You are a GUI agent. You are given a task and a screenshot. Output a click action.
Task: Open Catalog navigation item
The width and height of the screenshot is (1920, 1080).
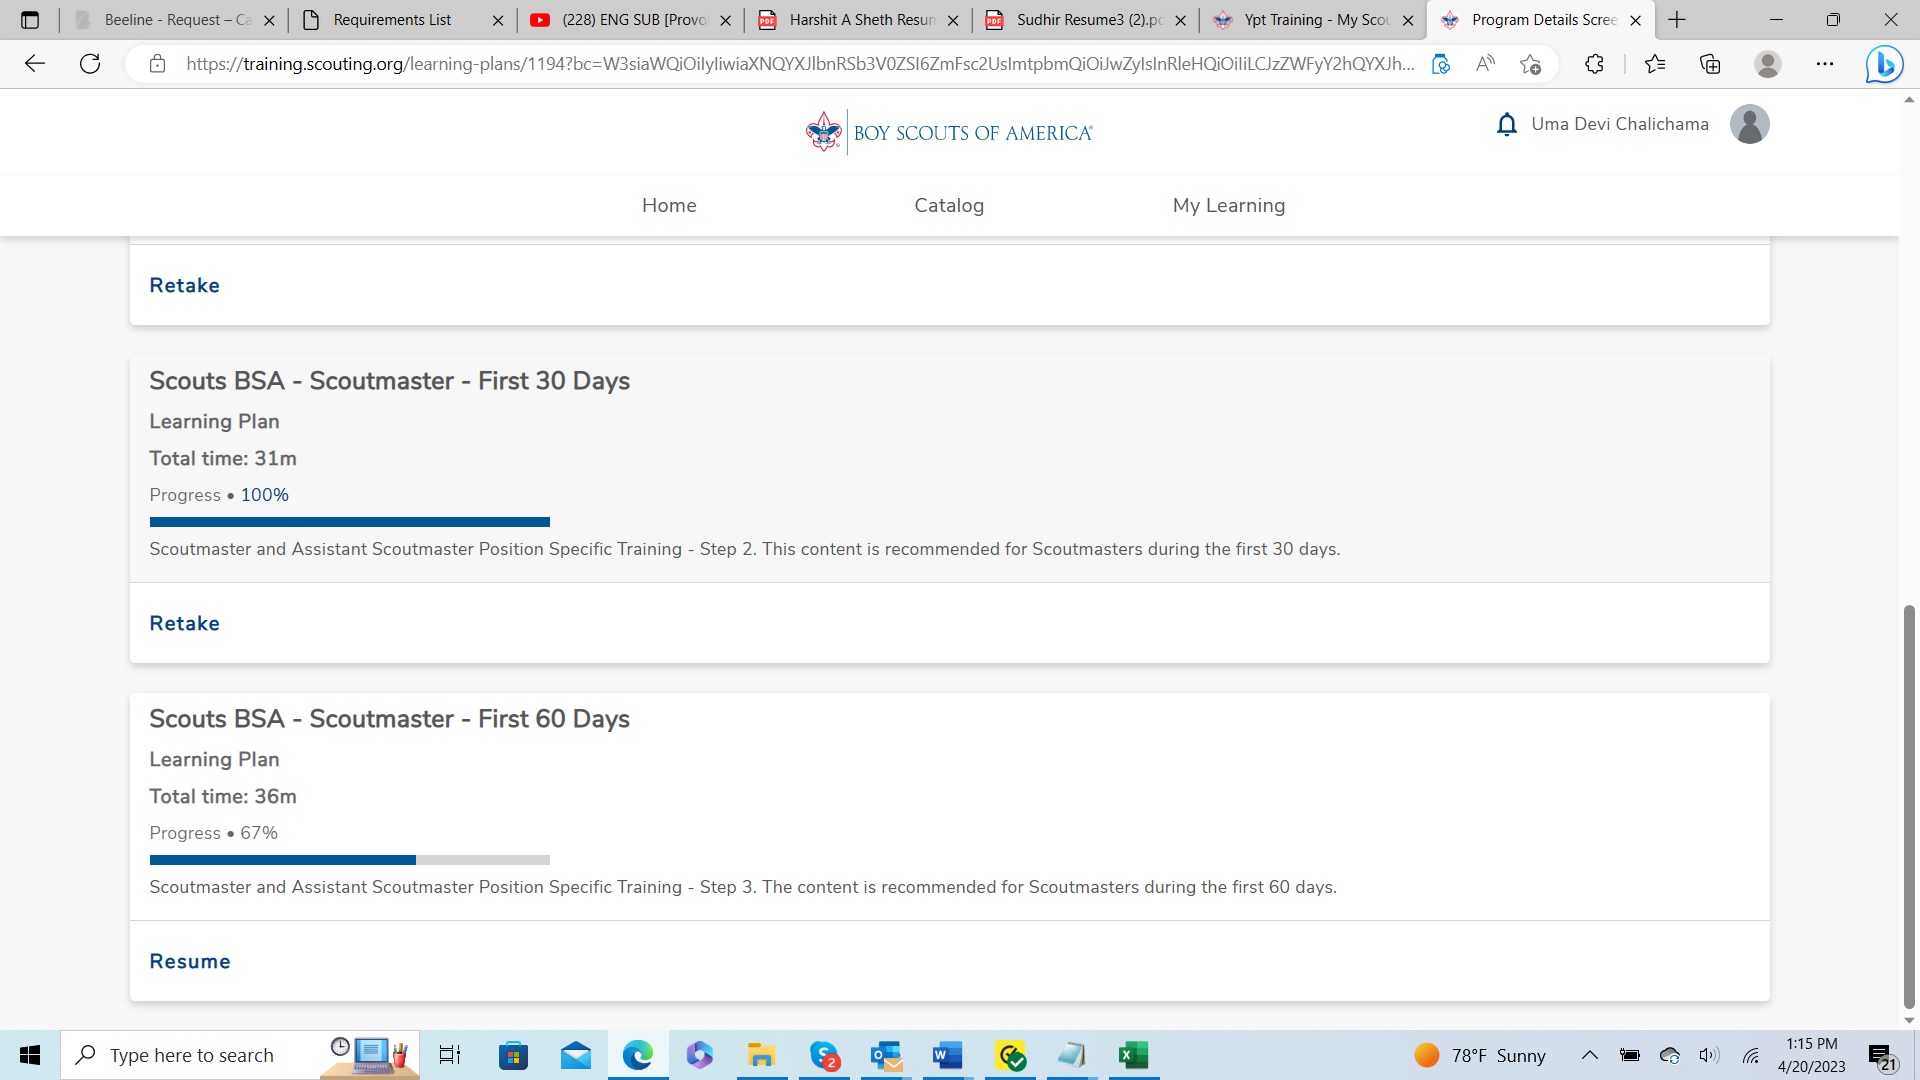(949, 205)
